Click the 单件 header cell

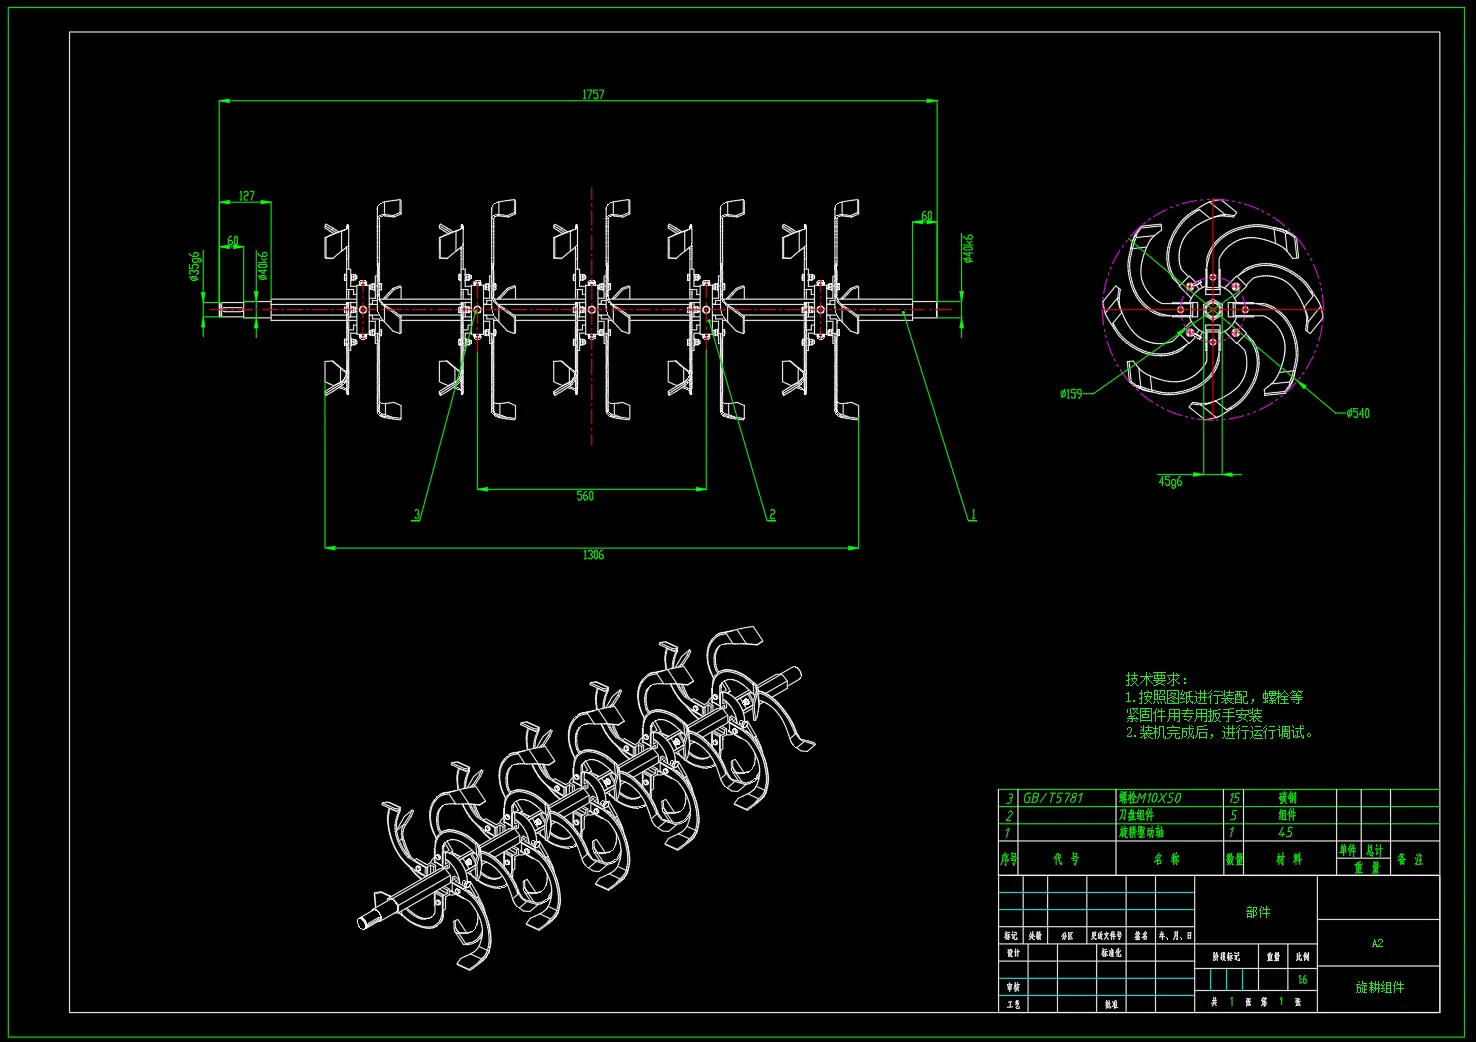pos(1348,850)
